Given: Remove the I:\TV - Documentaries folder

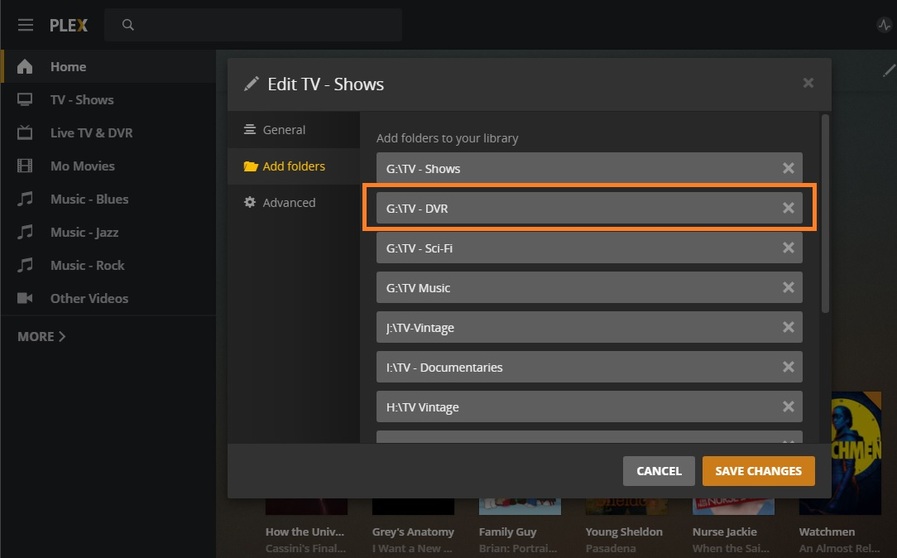Looking at the screenshot, I should coord(788,367).
